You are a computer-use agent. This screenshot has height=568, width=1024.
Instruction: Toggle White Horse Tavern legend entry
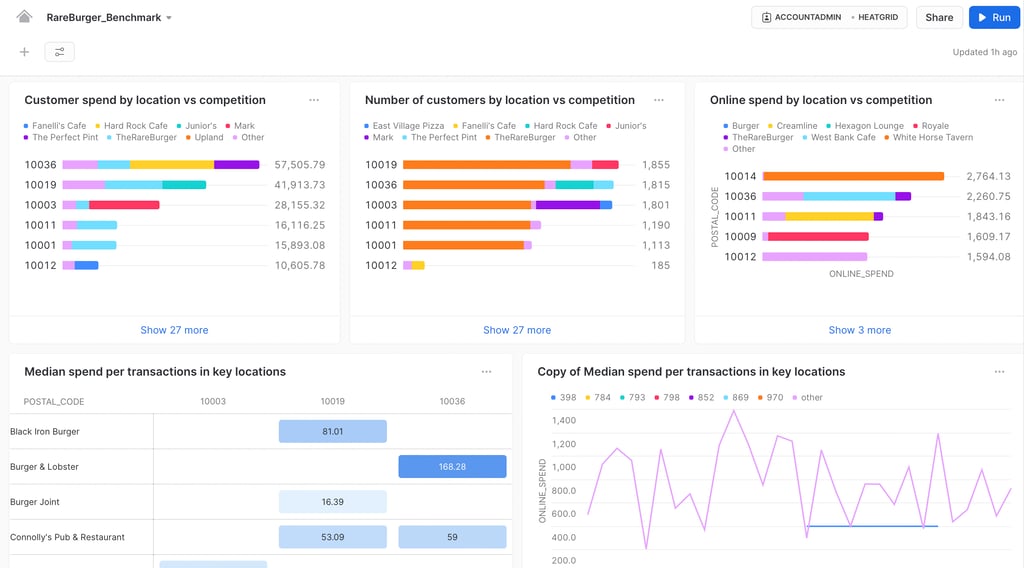point(928,137)
